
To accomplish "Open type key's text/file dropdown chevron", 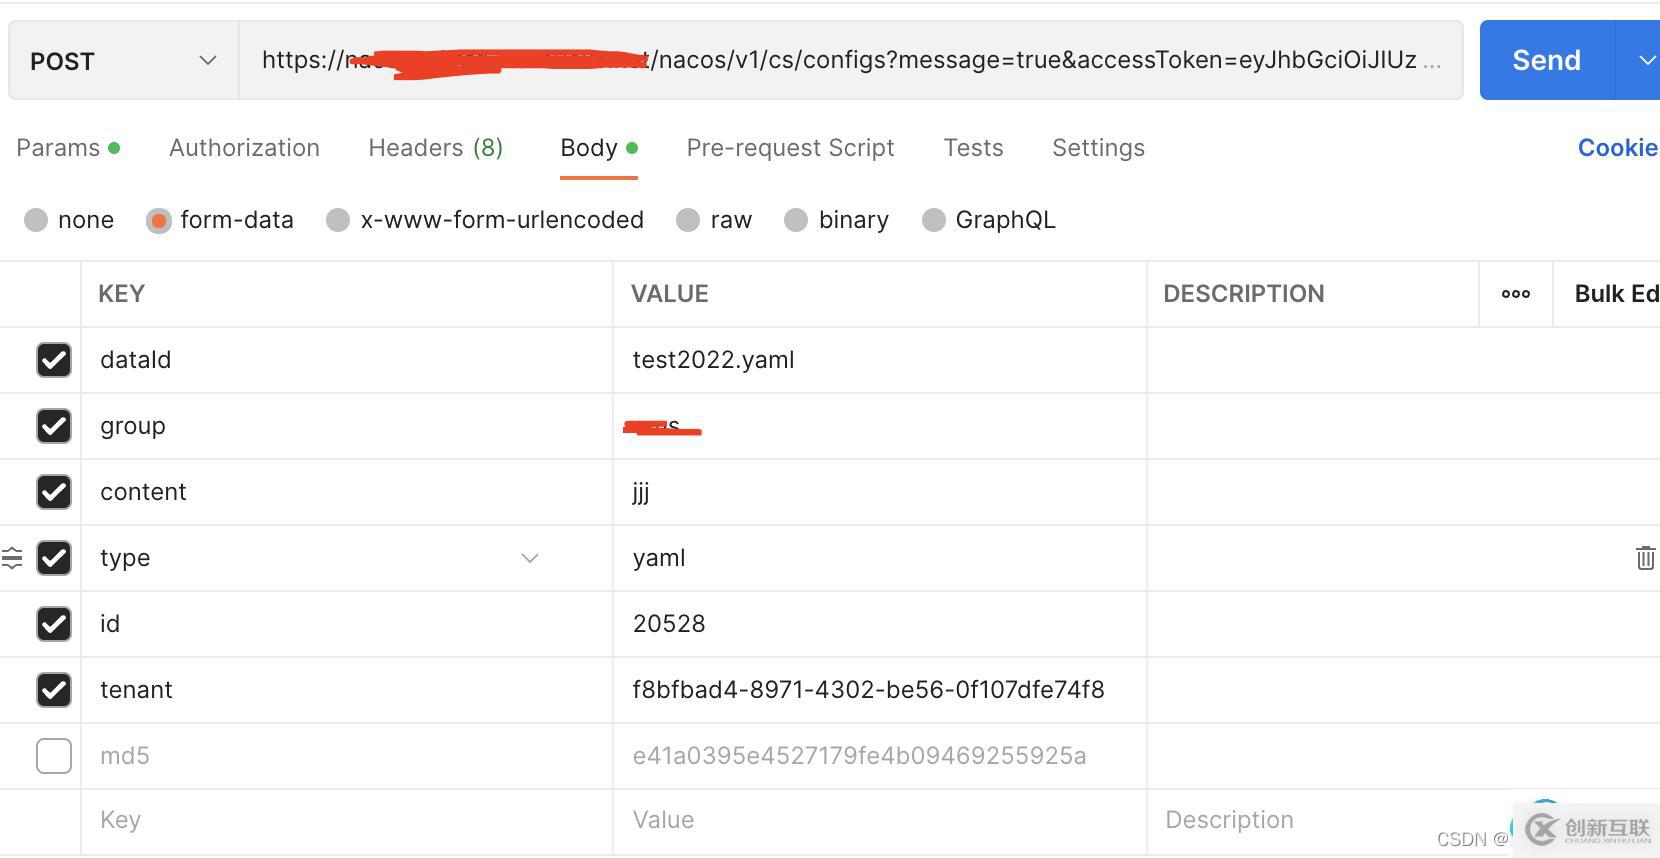I will coord(530,558).
